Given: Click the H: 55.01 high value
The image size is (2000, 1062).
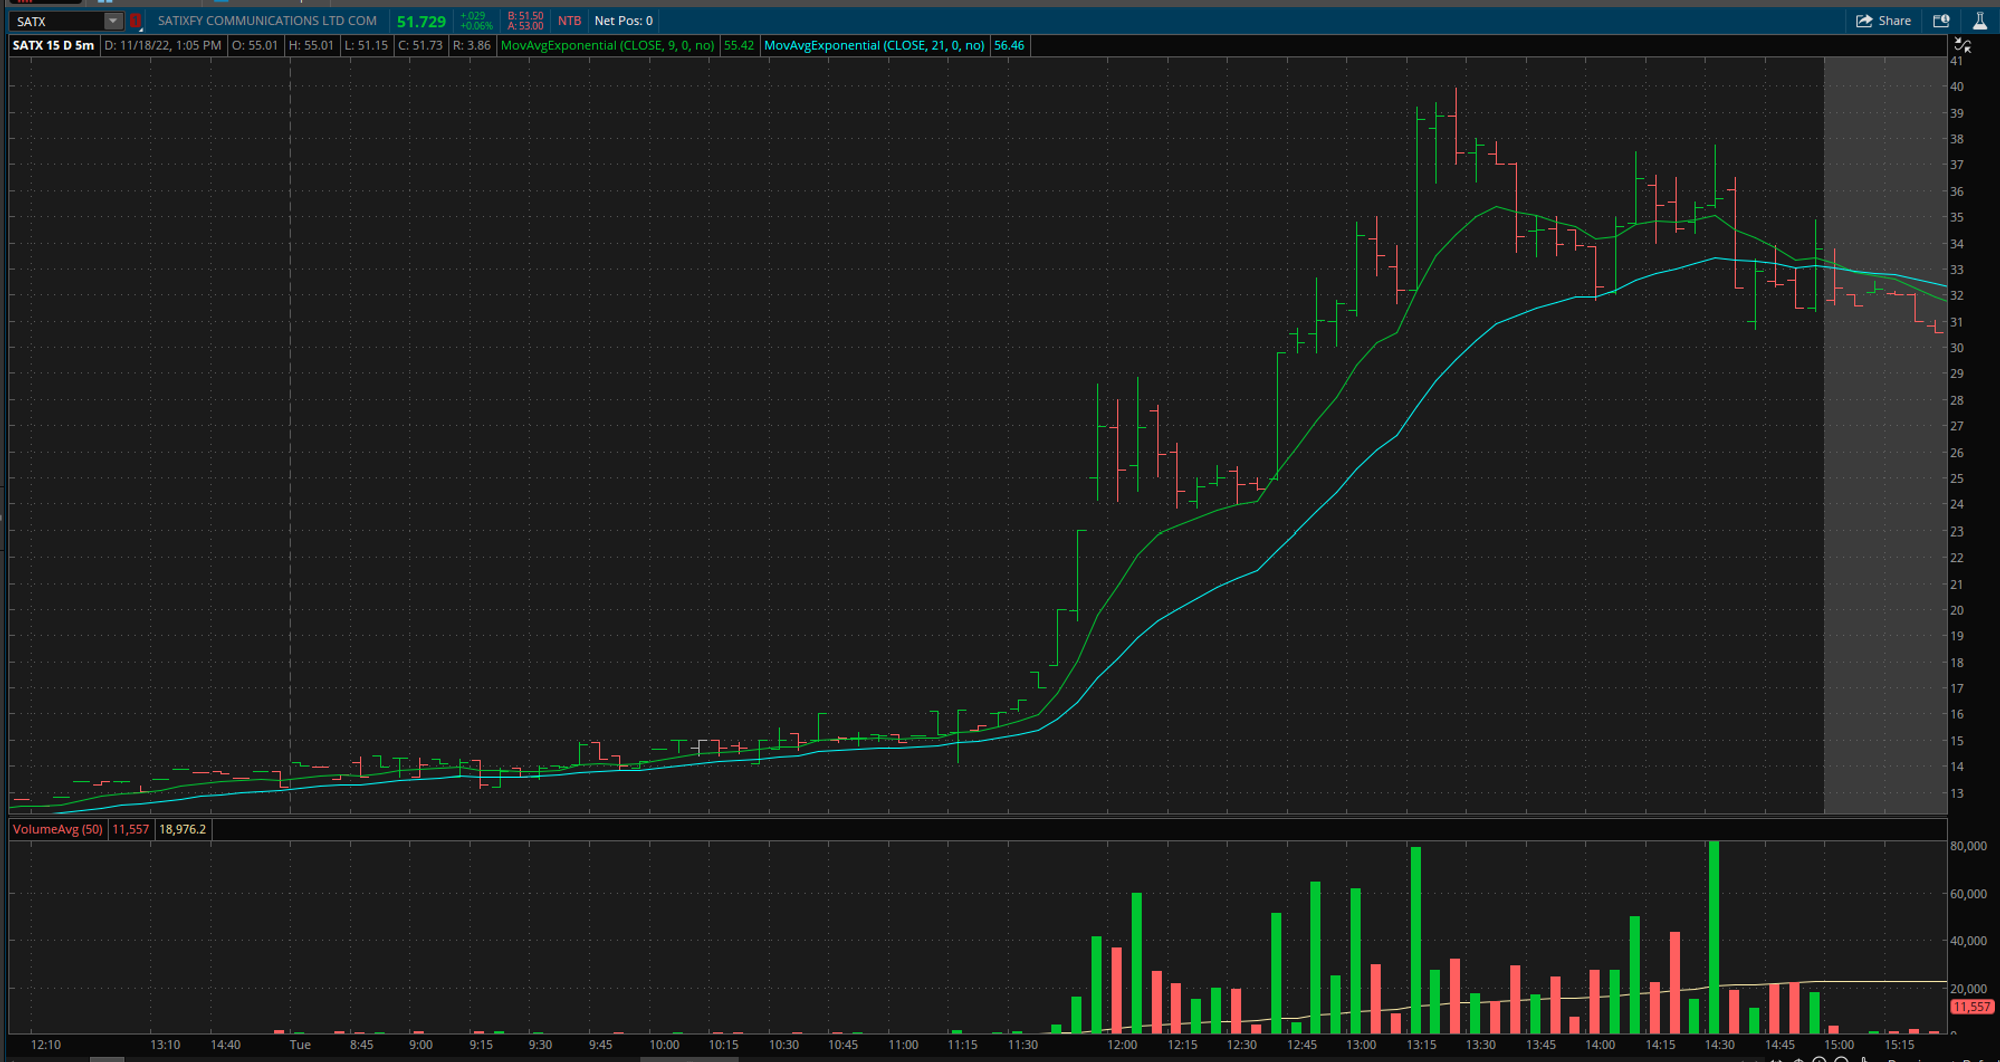Looking at the screenshot, I should (x=311, y=45).
